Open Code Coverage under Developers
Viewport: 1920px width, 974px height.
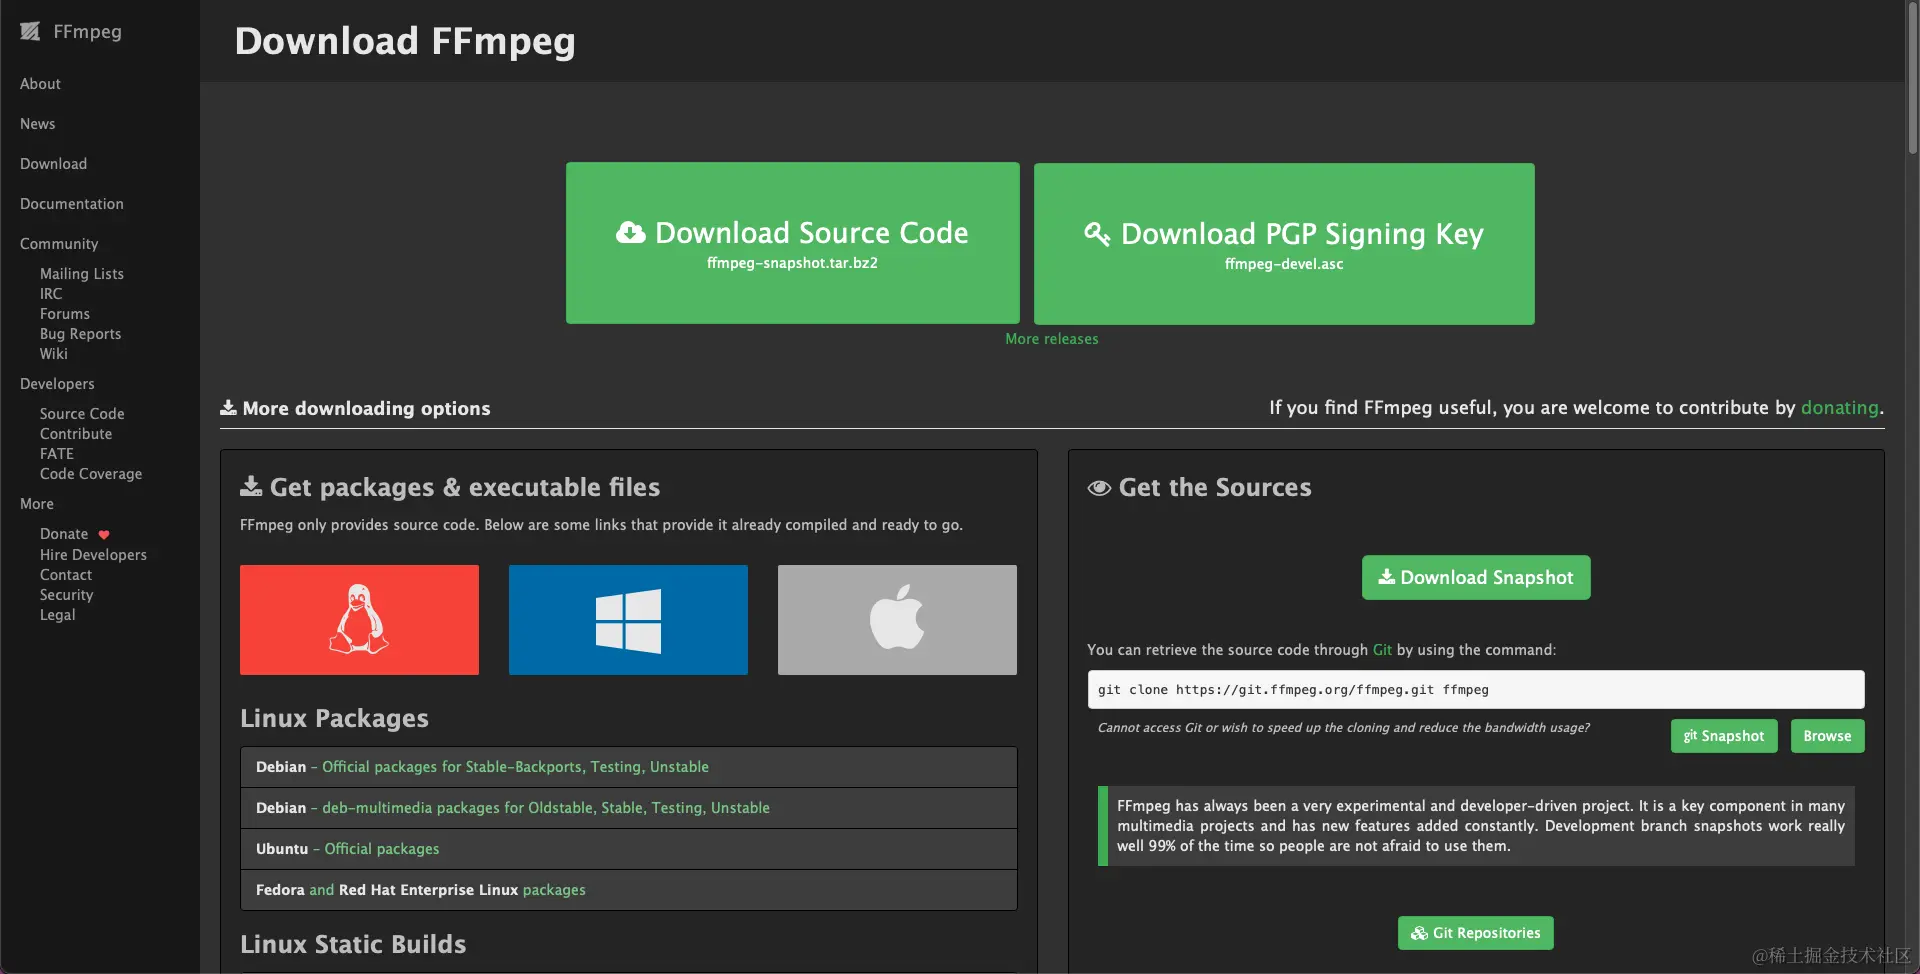point(91,474)
